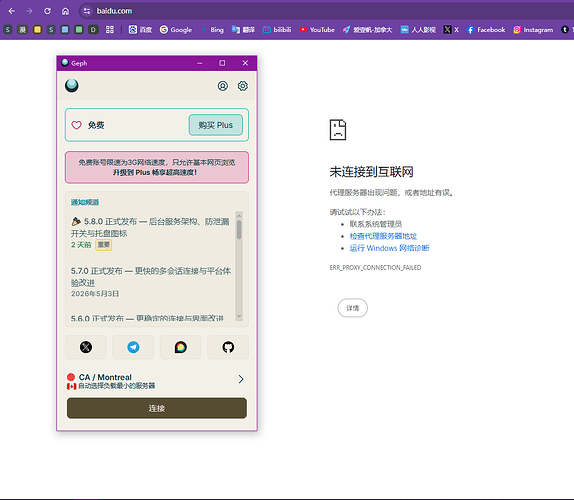Open Geph's X (Twitter) page
This screenshot has width=574, height=500.
86,347
